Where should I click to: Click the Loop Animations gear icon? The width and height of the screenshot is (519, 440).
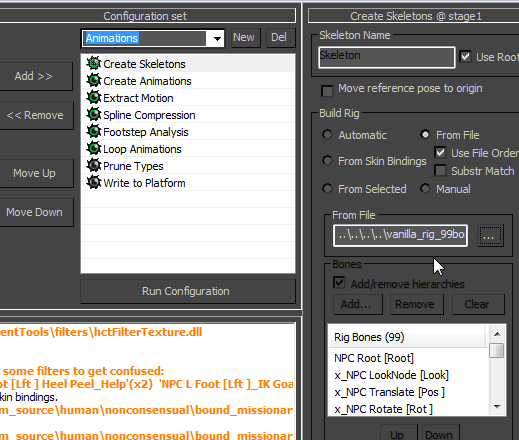(94, 148)
